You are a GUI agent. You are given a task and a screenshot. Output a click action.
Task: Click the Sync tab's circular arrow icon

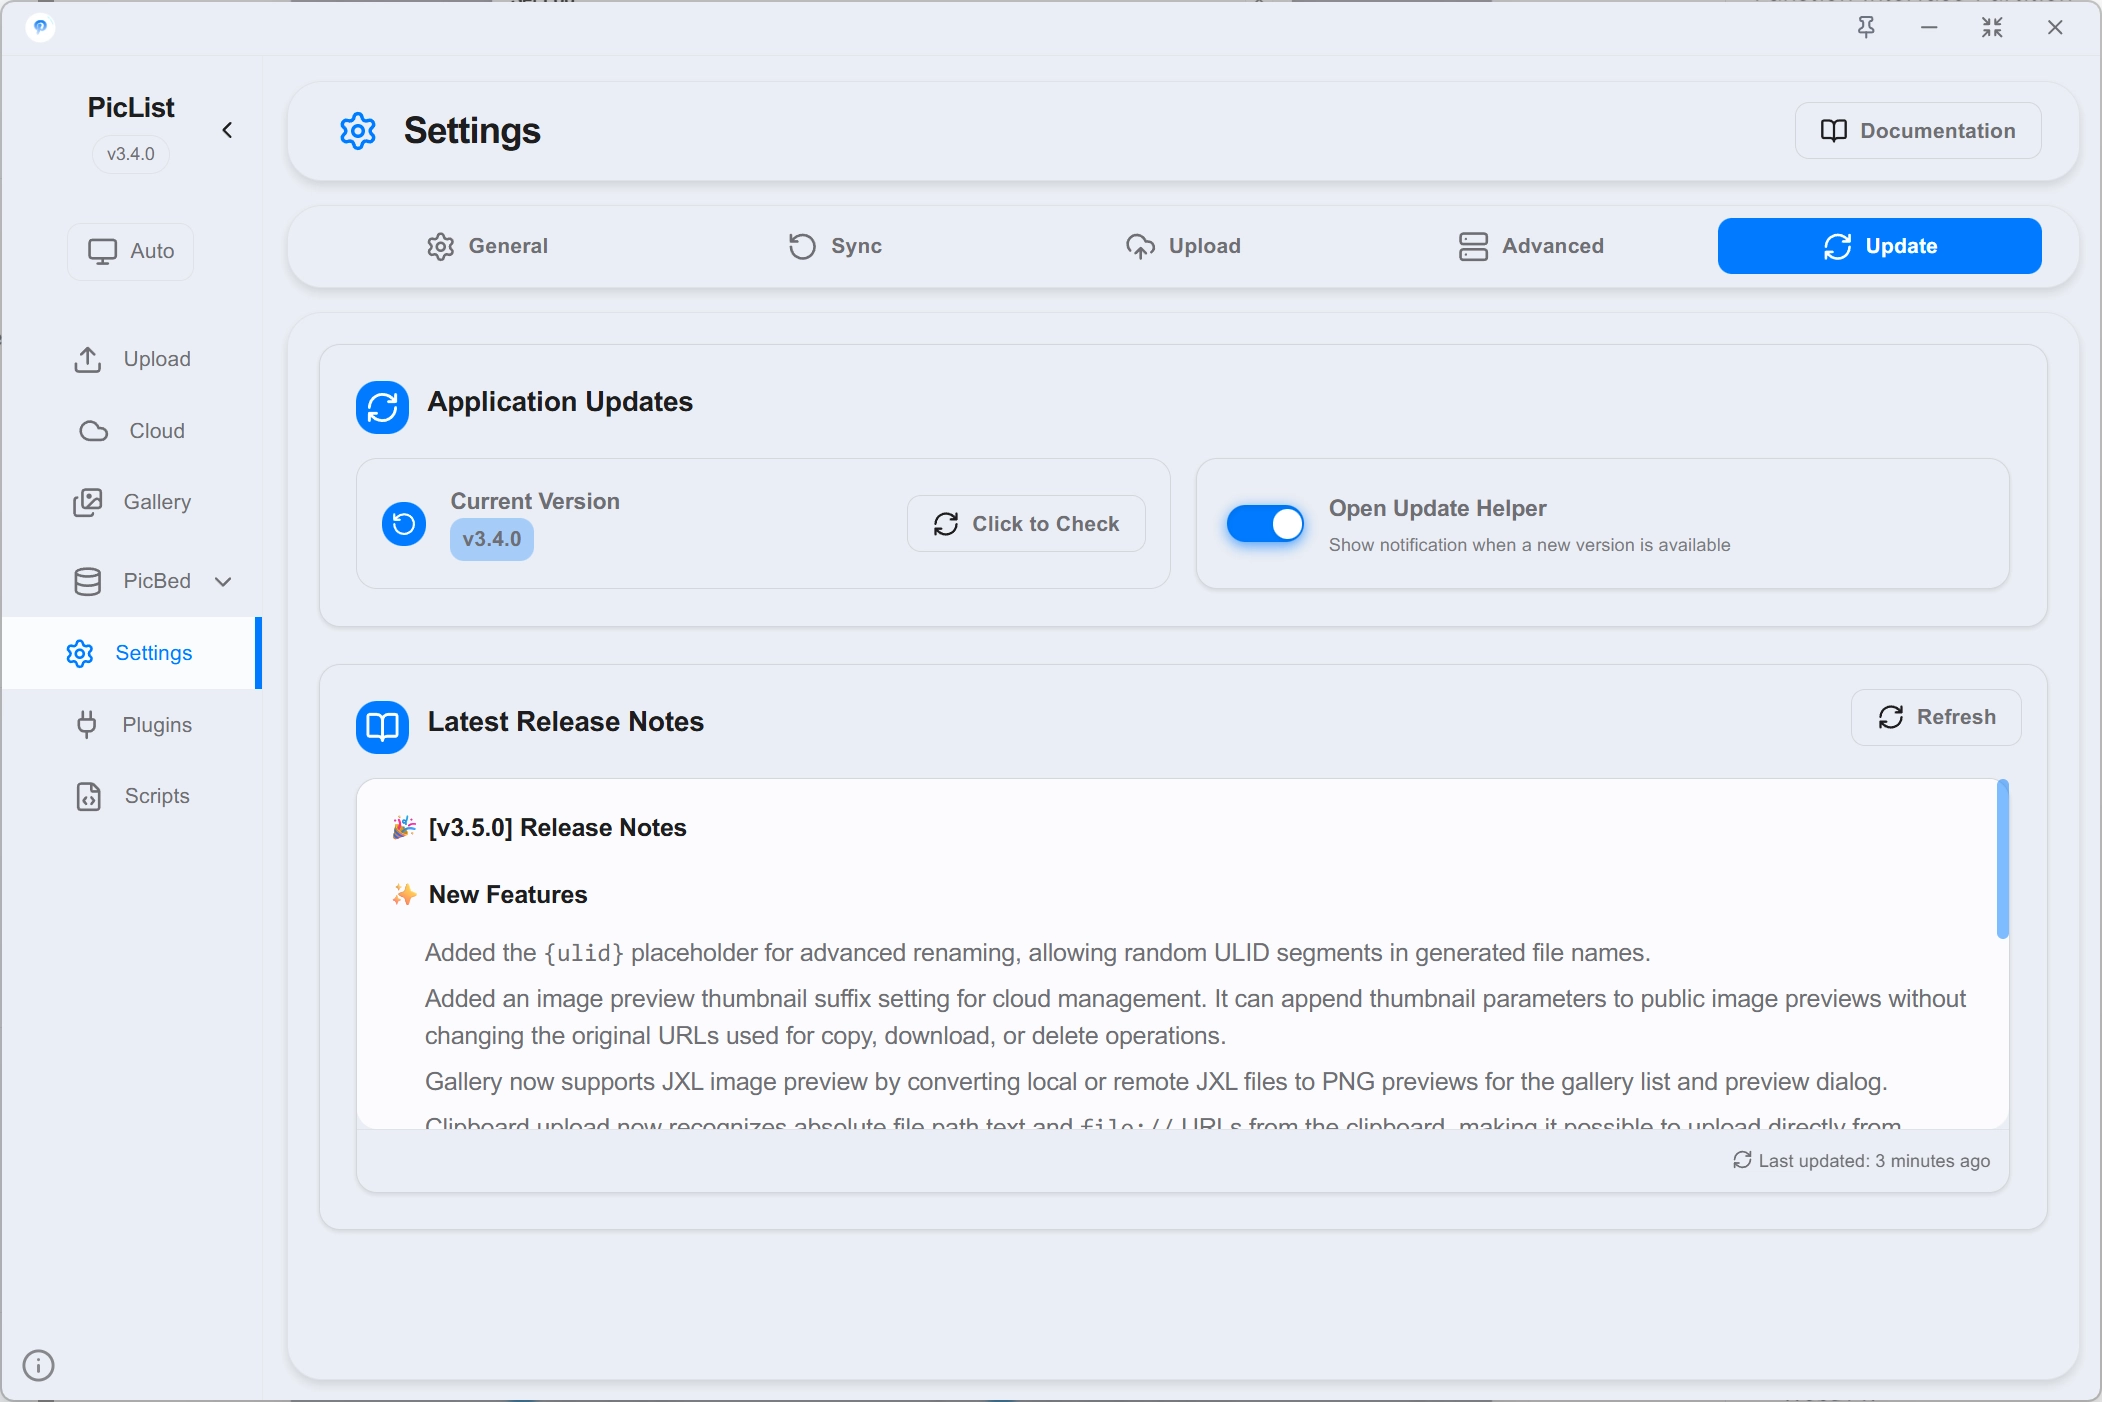(x=803, y=246)
